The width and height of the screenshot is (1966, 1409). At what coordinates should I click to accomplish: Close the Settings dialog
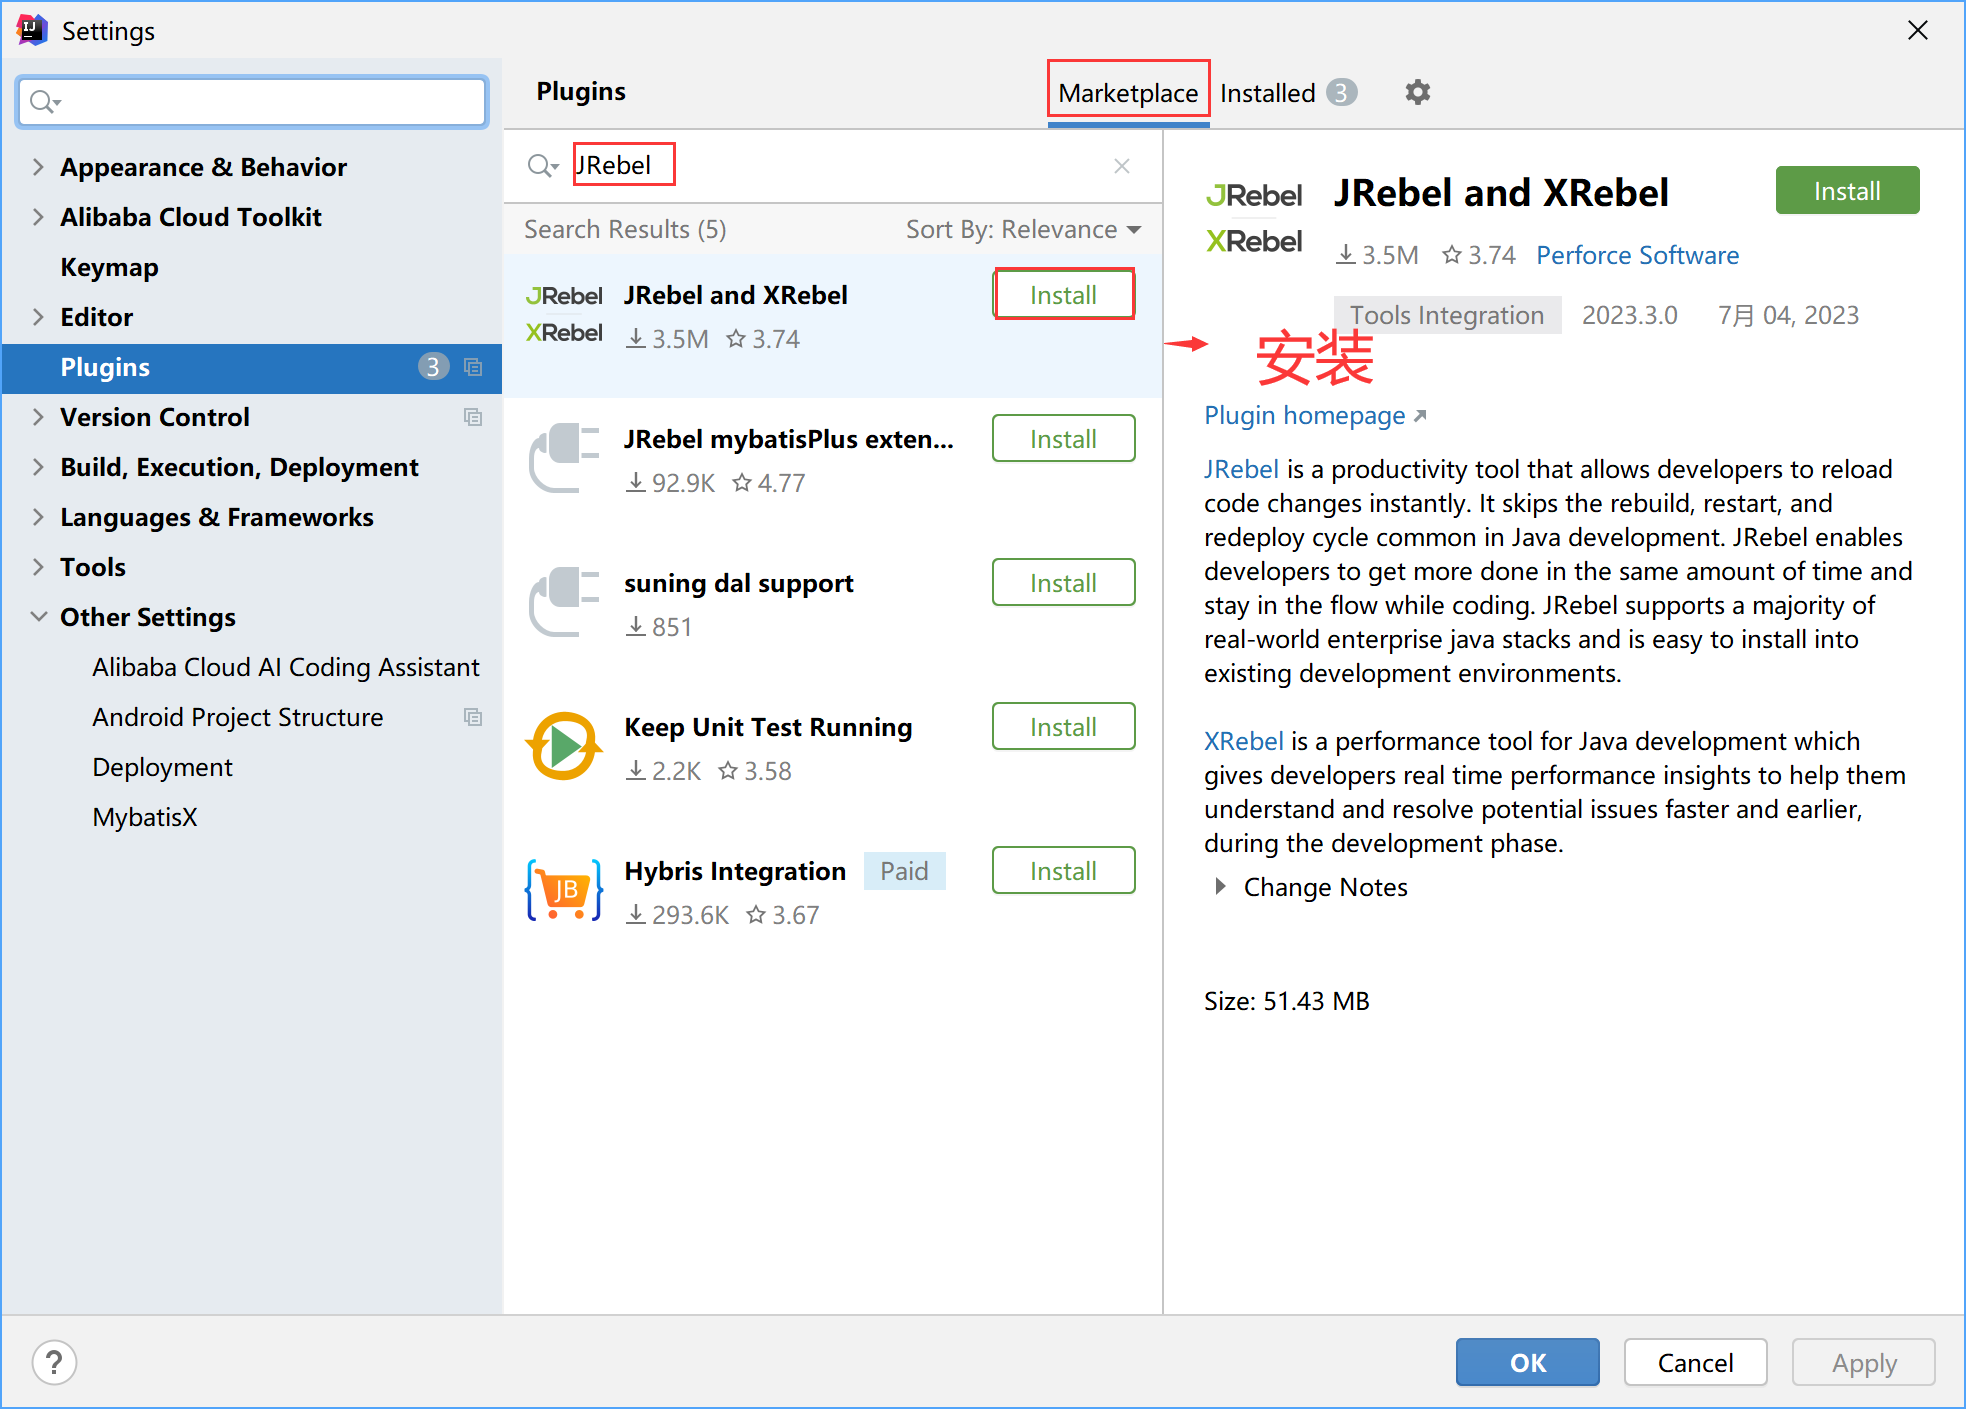[x=1917, y=30]
